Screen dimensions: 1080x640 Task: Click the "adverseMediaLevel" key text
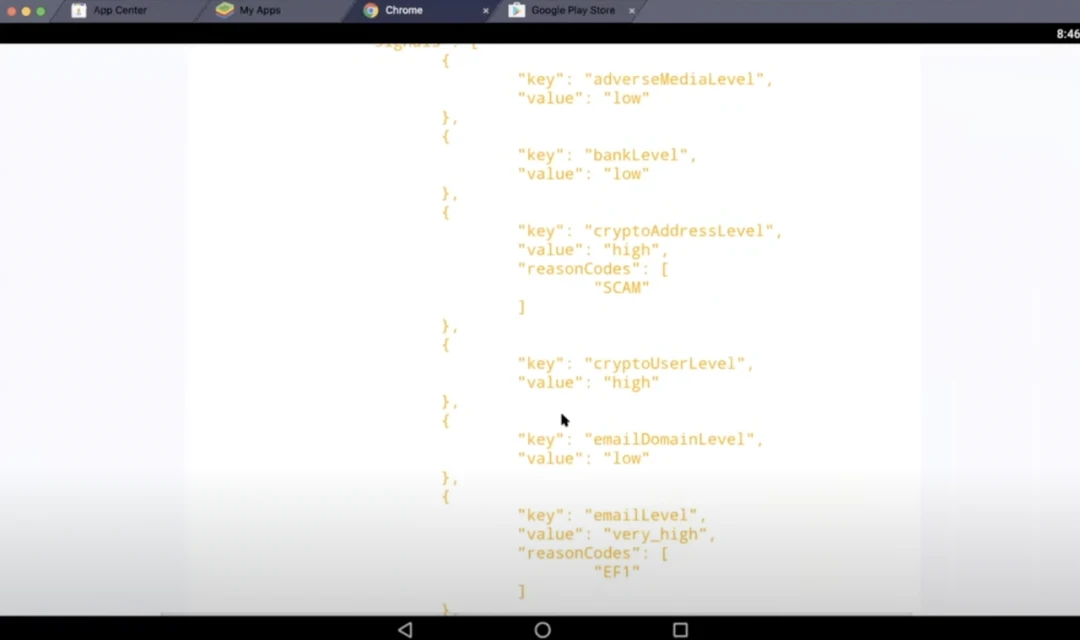point(674,79)
